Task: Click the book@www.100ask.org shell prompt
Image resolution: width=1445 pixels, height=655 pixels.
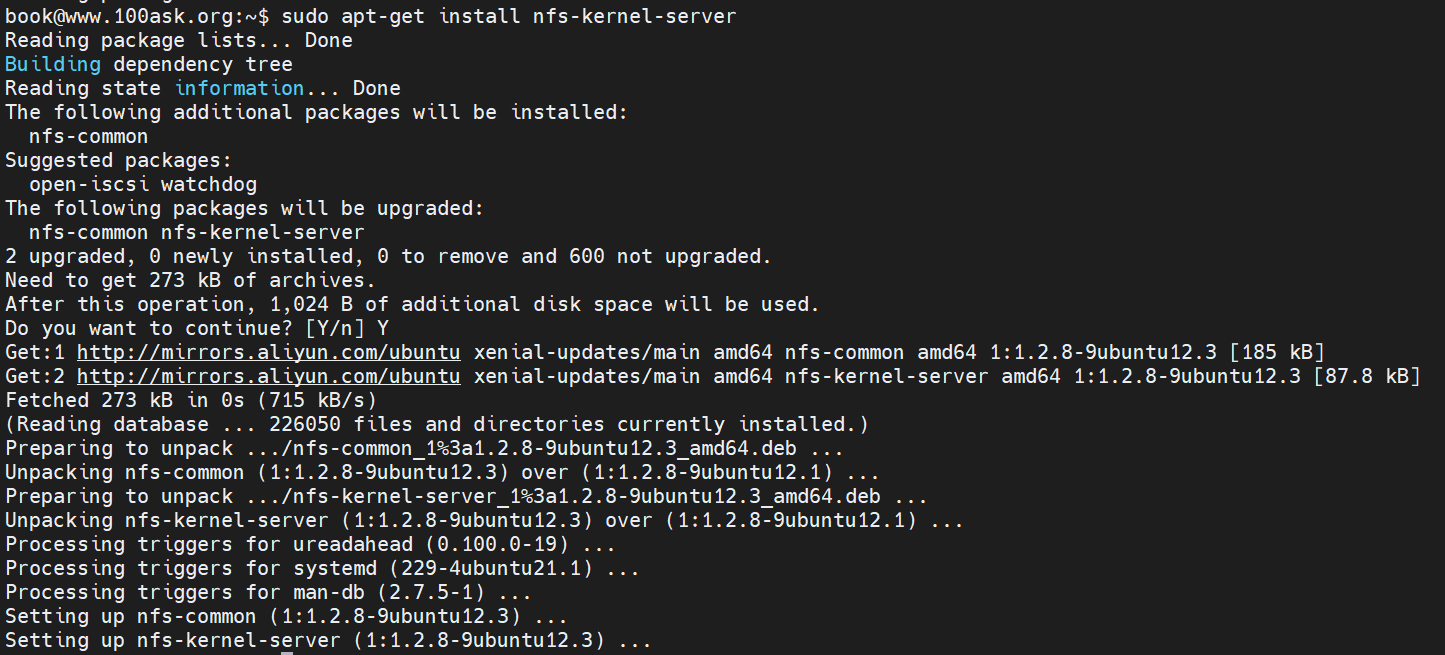Action: coord(137,16)
